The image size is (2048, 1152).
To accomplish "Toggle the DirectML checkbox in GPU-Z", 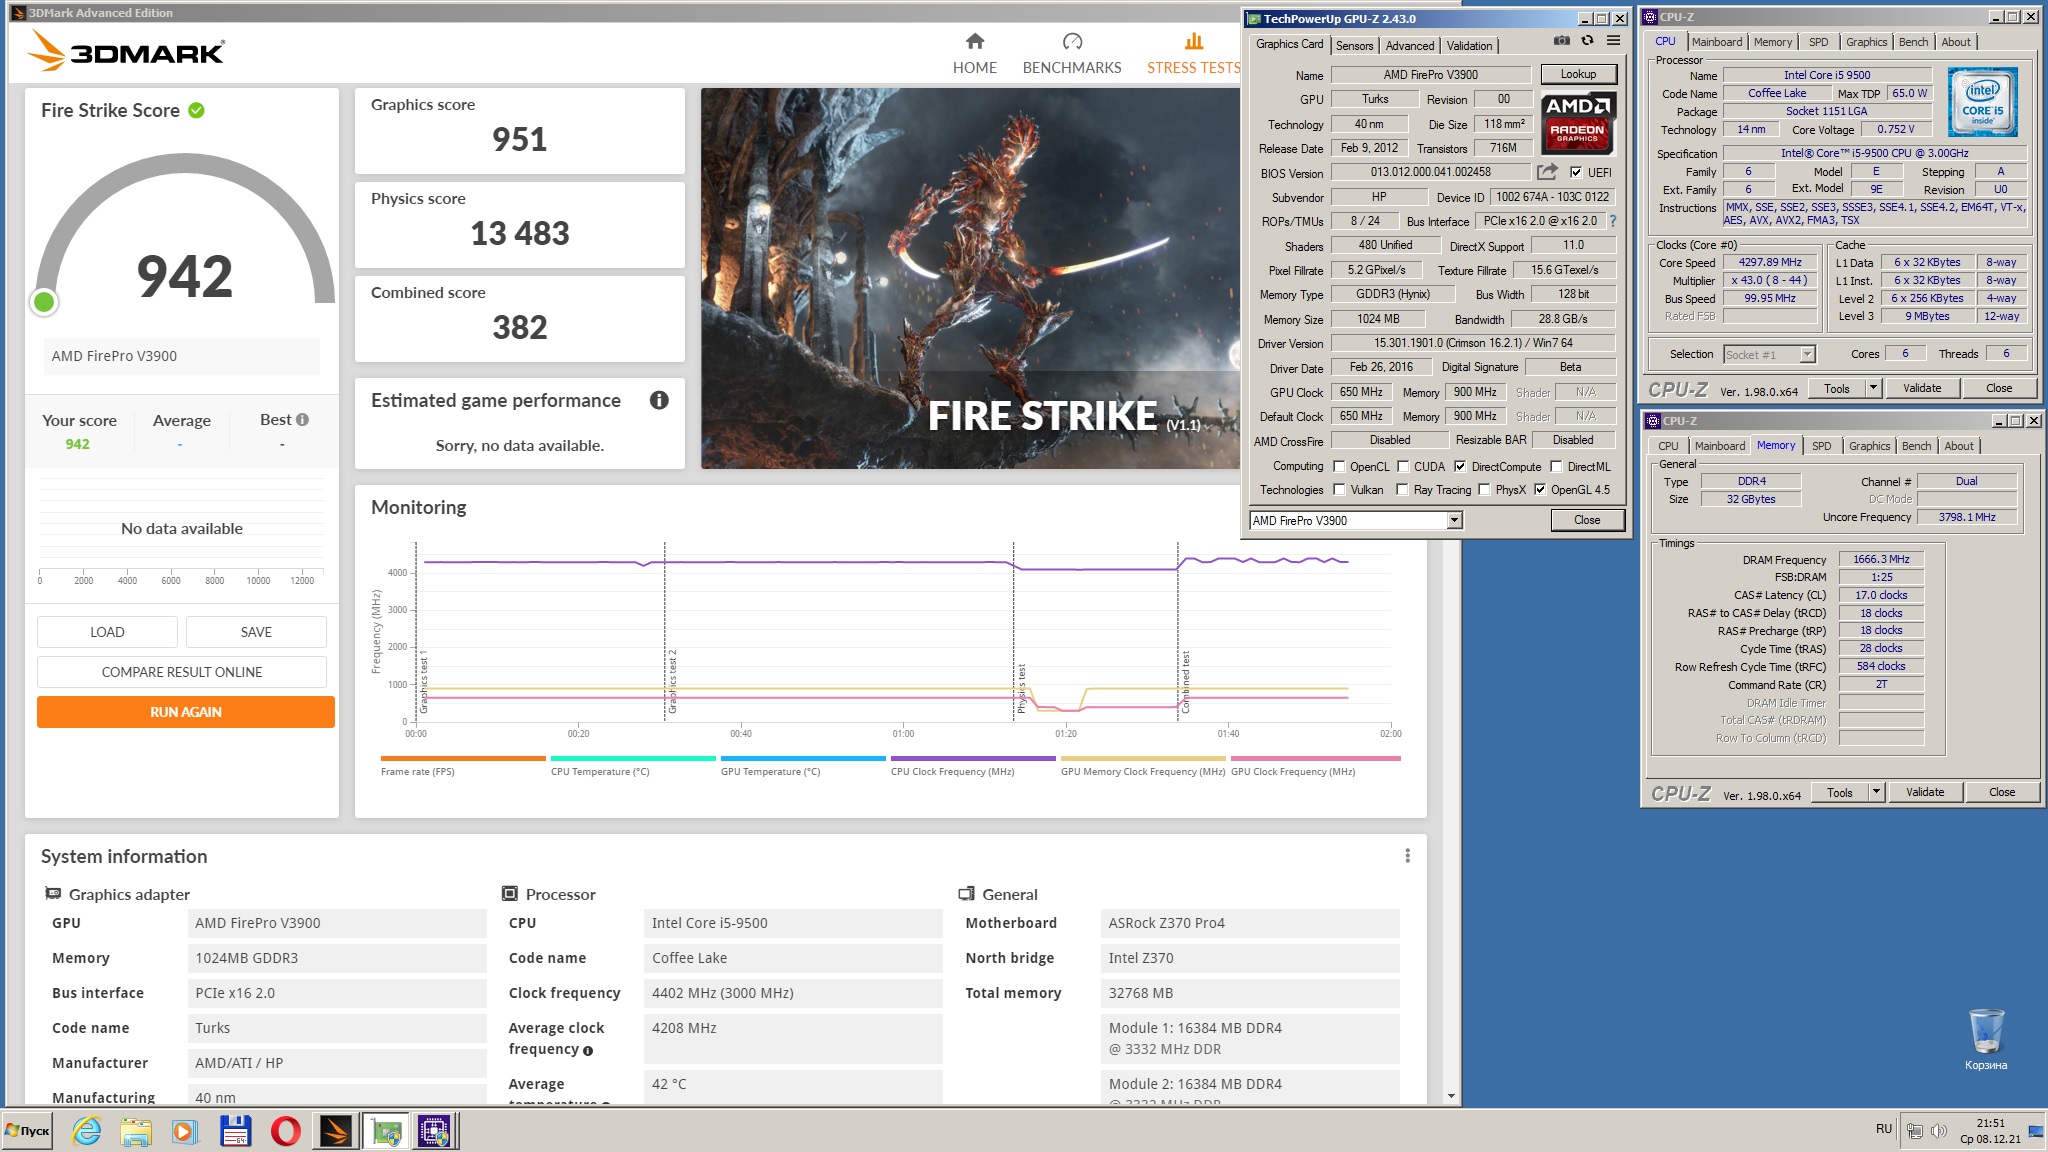I will (1556, 466).
